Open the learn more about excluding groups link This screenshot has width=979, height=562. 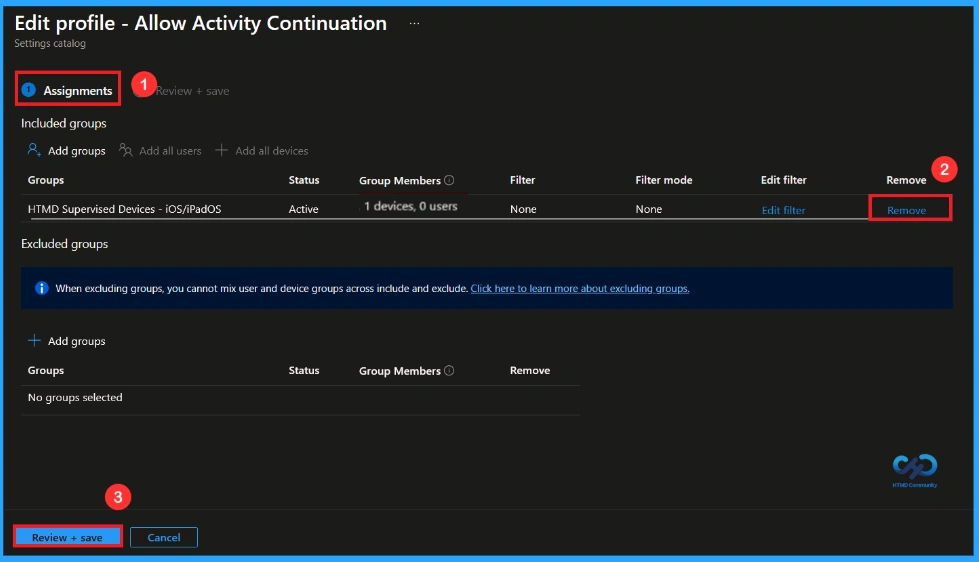tap(579, 288)
